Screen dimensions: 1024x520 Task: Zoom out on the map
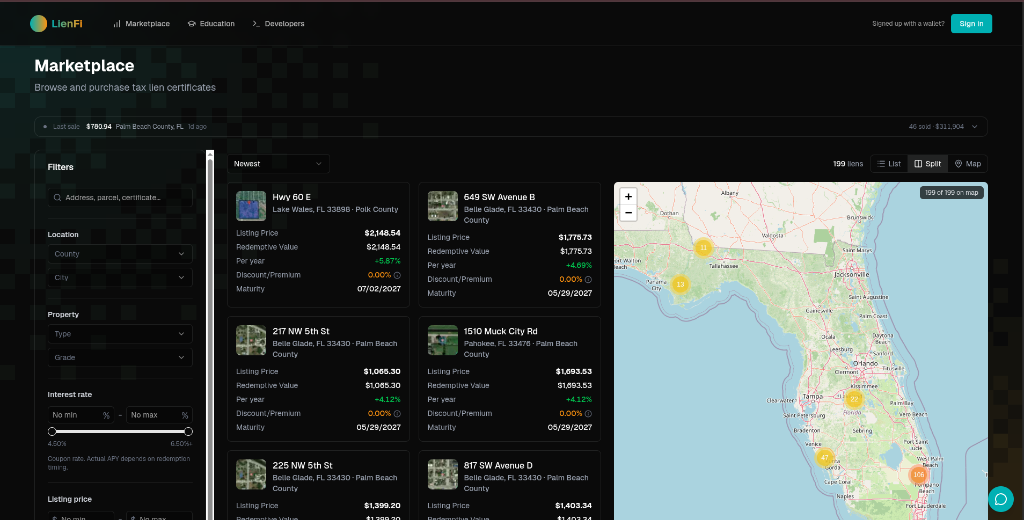click(x=628, y=213)
